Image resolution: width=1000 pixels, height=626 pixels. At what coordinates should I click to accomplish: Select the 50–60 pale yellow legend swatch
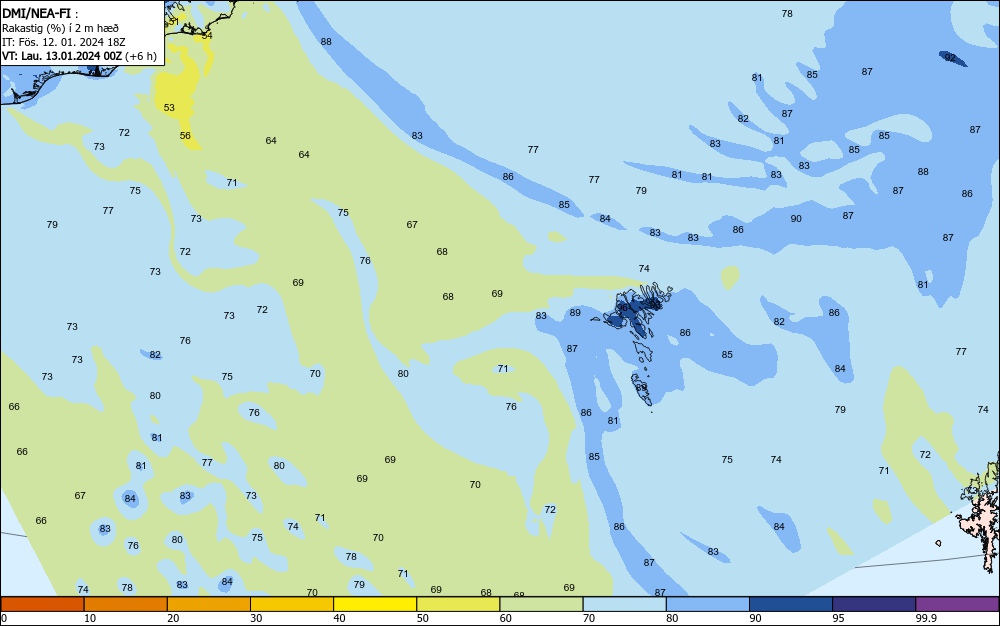pyautogui.click(x=458, y=604)
